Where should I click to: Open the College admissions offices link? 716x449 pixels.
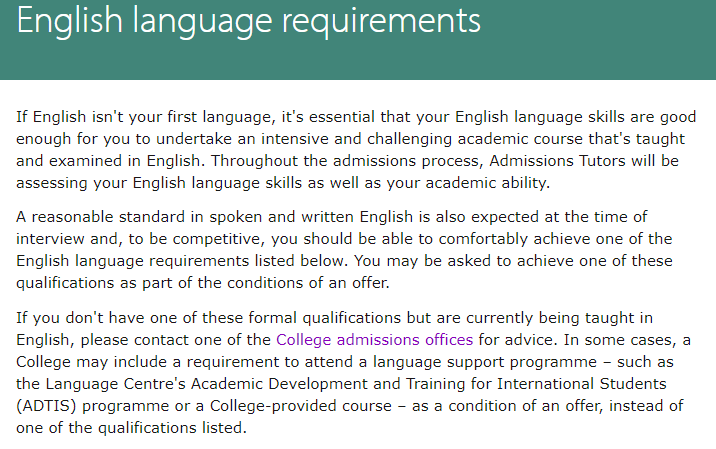[374, 340]
